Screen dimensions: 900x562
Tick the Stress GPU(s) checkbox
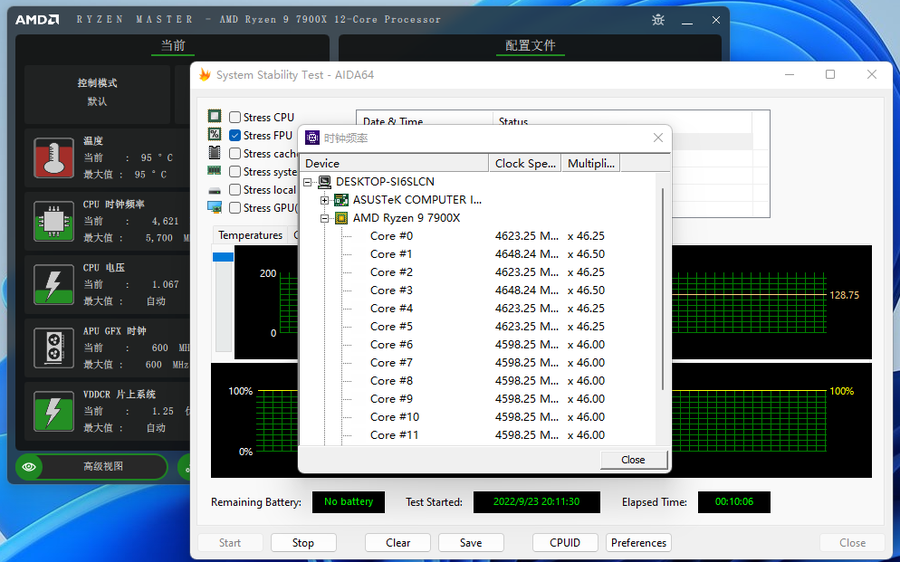(x=235, y=208)
